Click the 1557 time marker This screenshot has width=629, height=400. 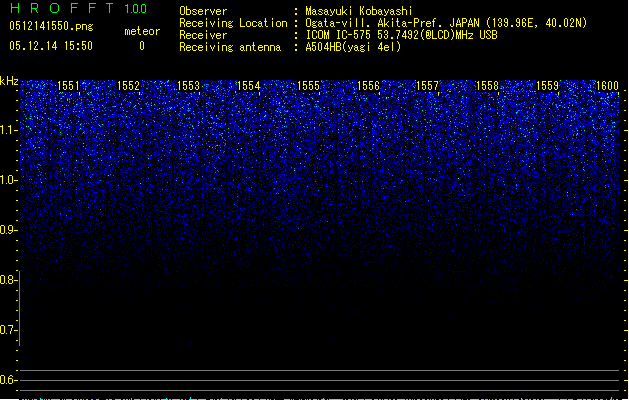coord(428,86)
